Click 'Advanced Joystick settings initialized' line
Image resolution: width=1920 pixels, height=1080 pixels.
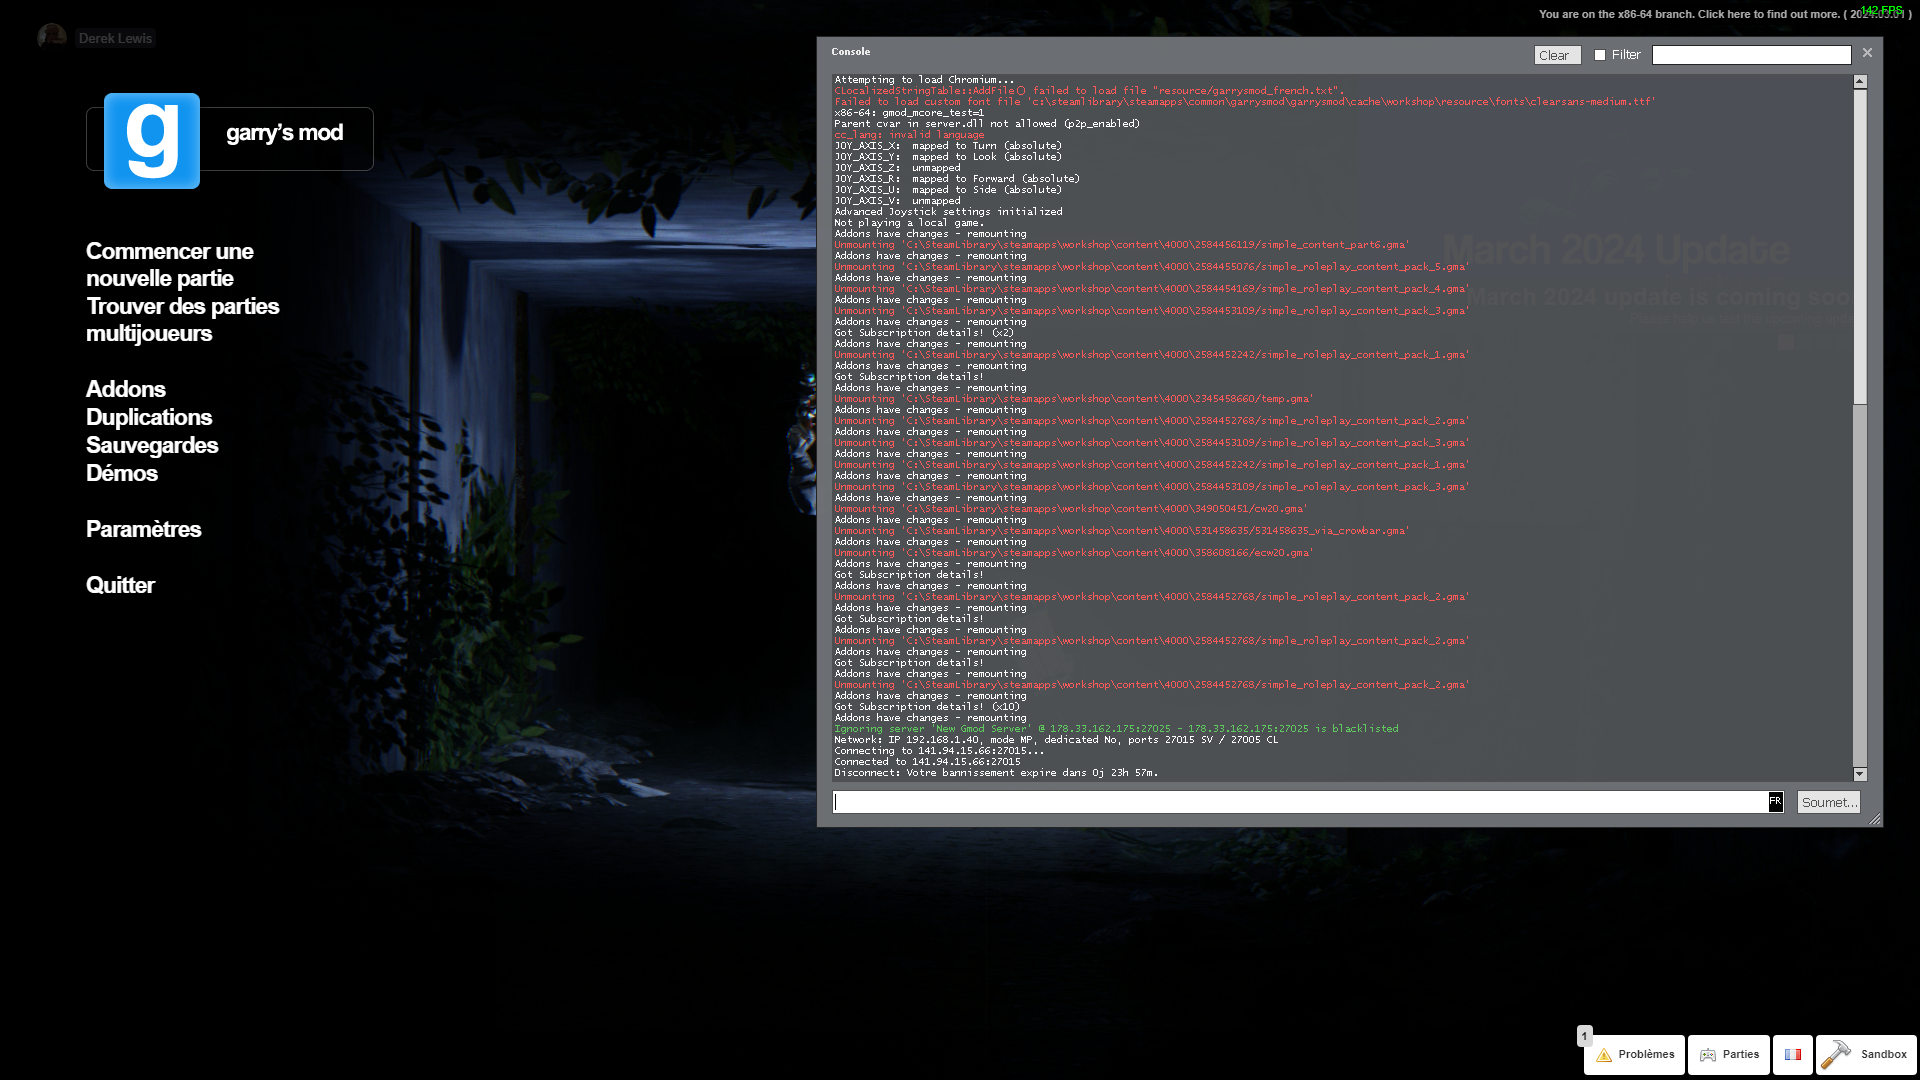pyautogui.click(x=948, y=212)
